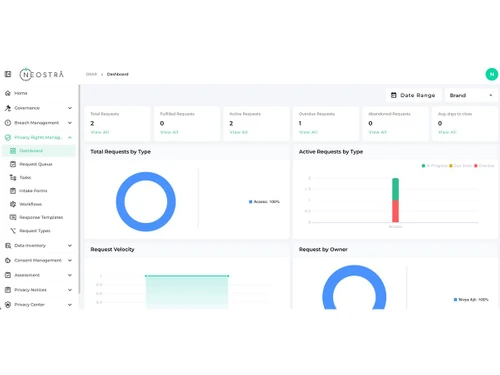Click the Privacy Notices icon
This screenshot has height=375, width=500.
click(x=8, y=290)
